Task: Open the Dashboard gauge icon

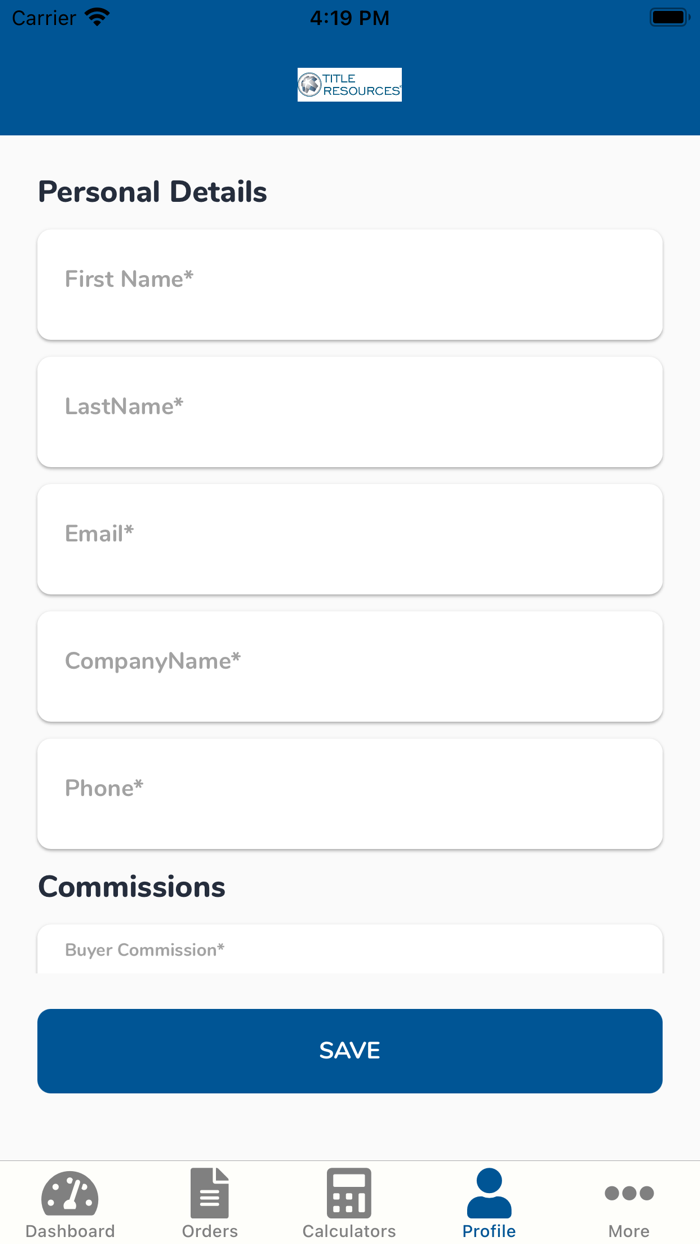Action: (70, 1194)
